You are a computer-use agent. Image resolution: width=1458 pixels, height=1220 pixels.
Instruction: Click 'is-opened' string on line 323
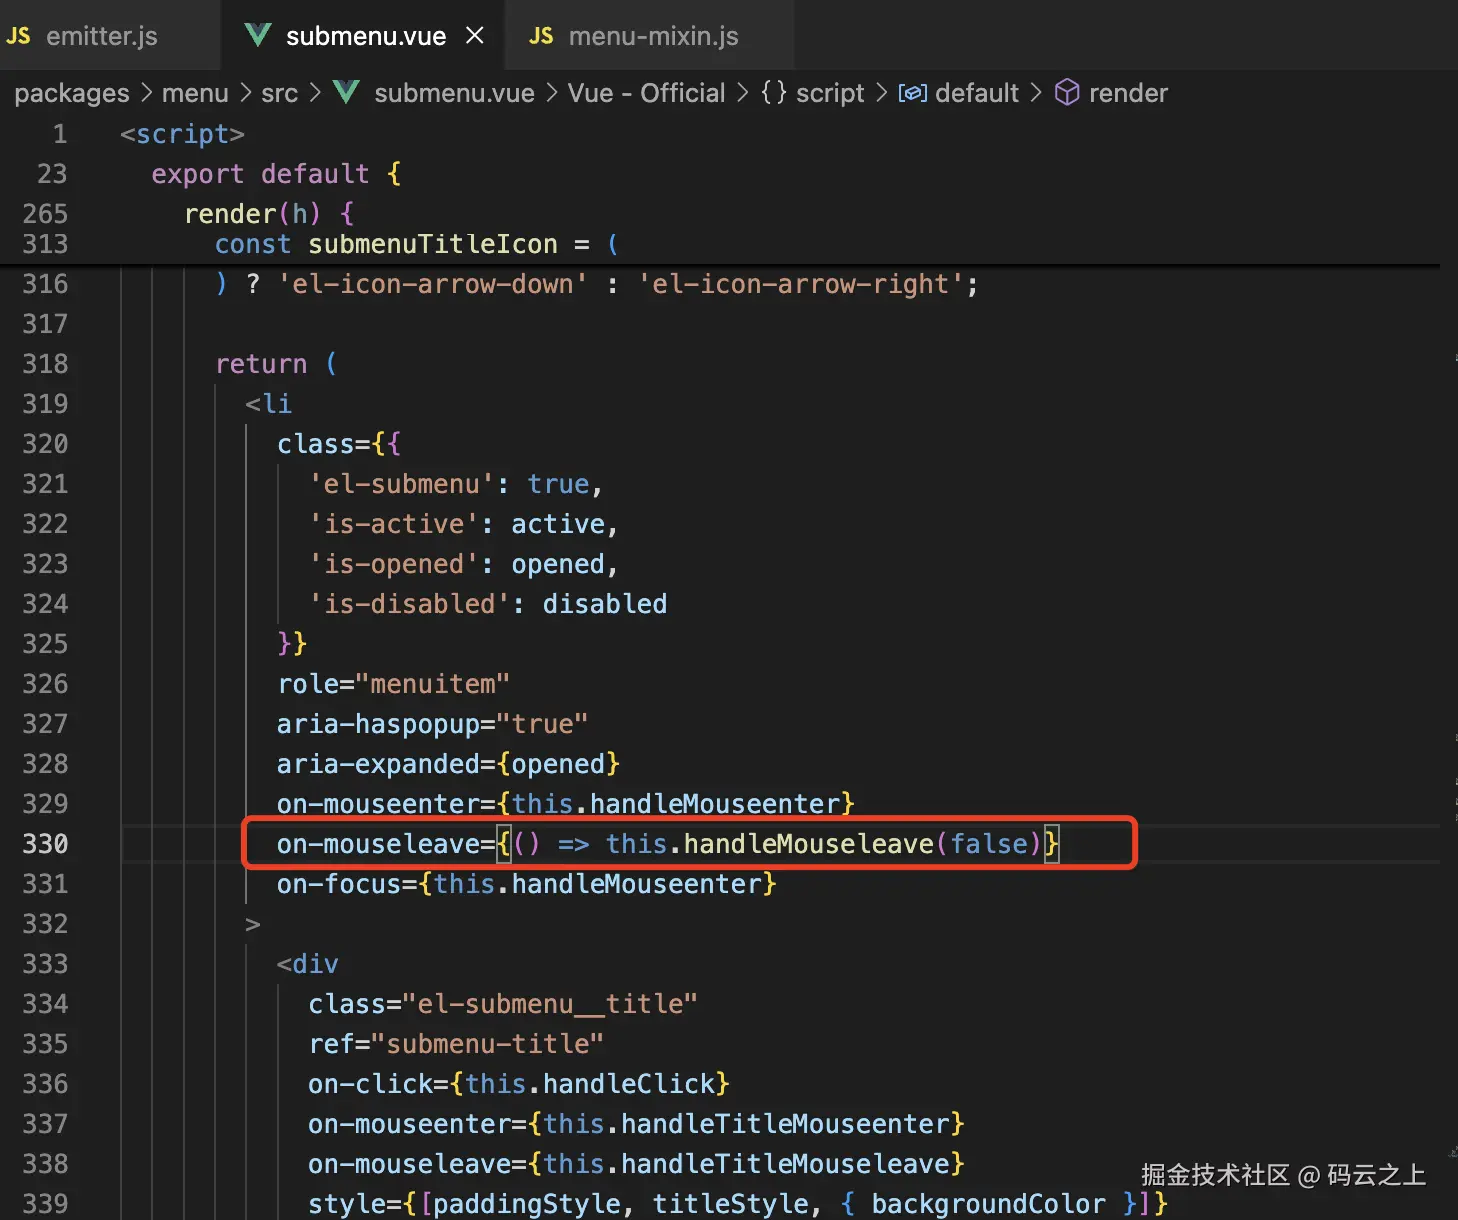(x=393, y=564)
